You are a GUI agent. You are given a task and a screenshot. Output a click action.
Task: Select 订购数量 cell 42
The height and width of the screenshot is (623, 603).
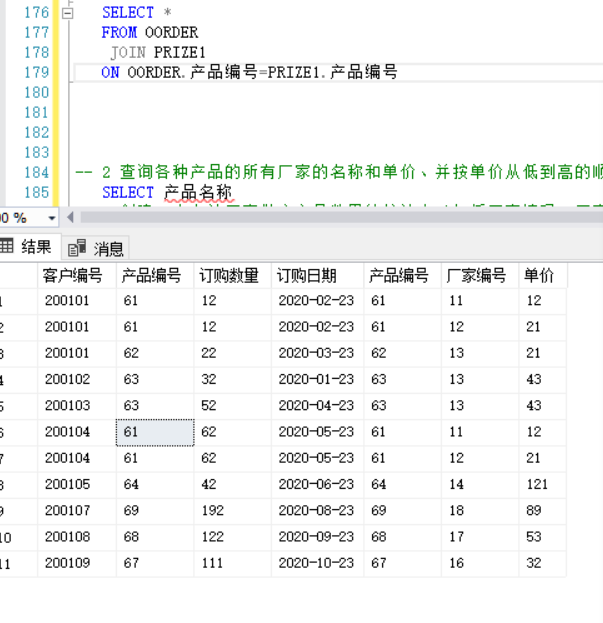(x=233, y=484)
